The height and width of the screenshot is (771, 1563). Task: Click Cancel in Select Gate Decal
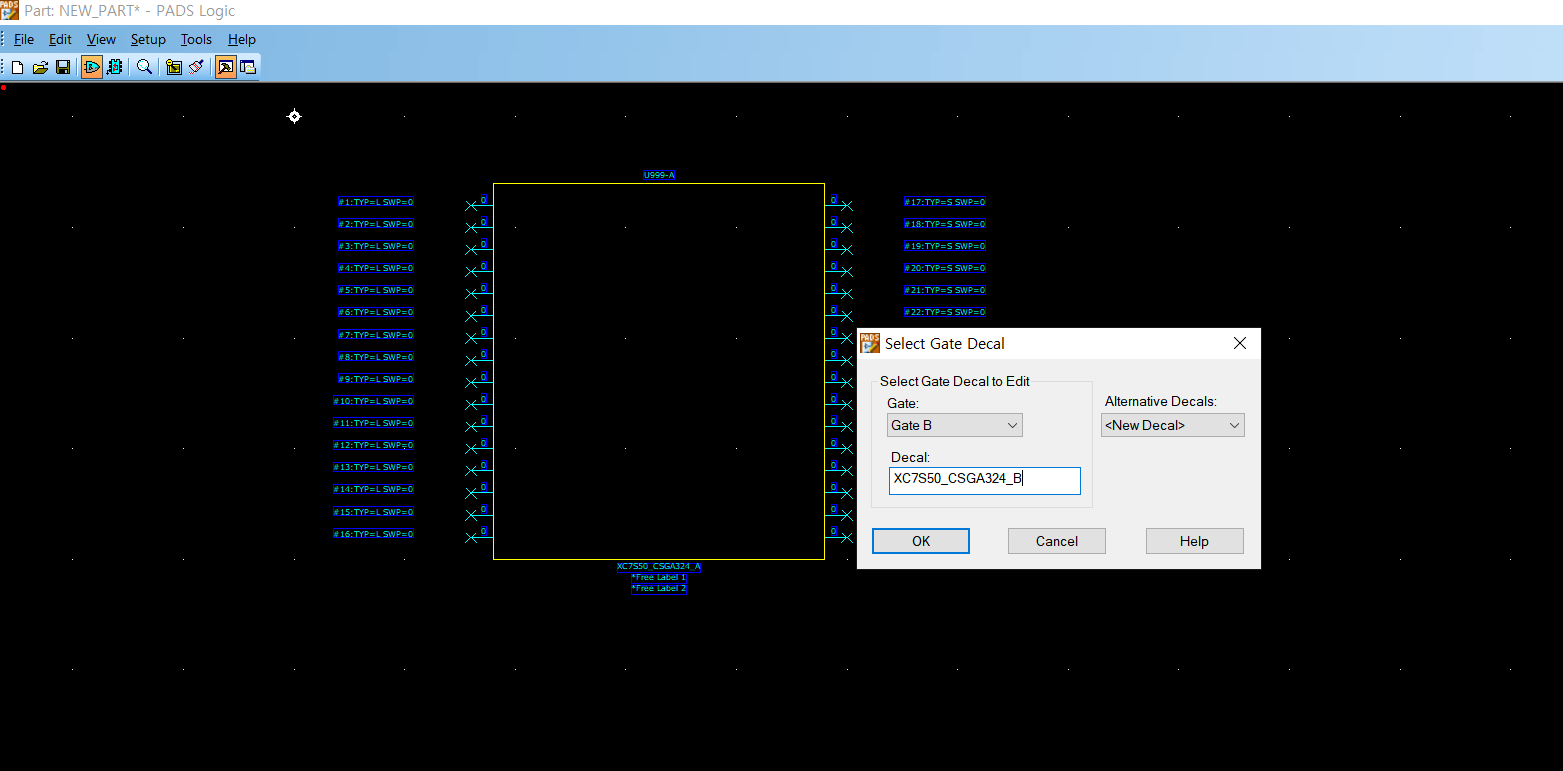point(1057,541)
